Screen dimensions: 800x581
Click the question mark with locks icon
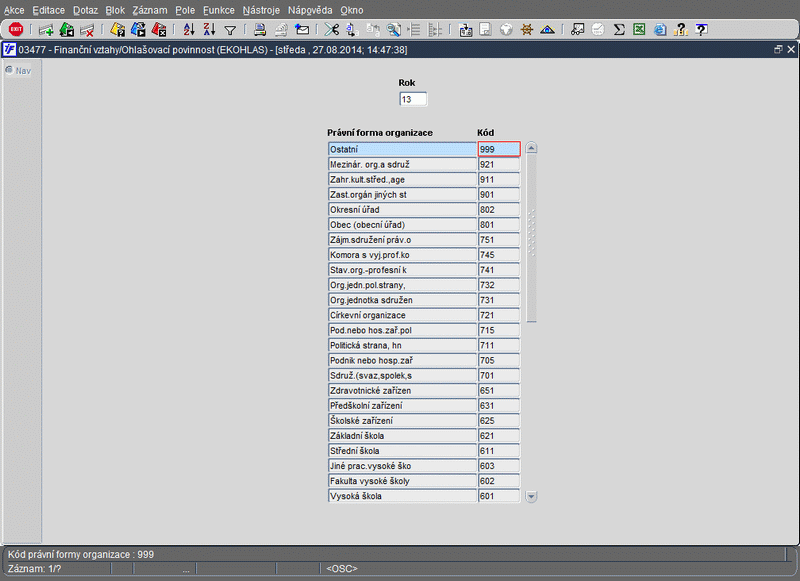pyautogui.click(x=681, y=30)
